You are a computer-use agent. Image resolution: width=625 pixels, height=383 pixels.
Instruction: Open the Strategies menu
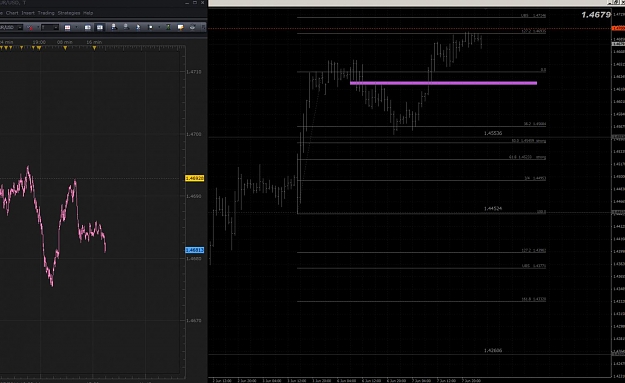69,13
